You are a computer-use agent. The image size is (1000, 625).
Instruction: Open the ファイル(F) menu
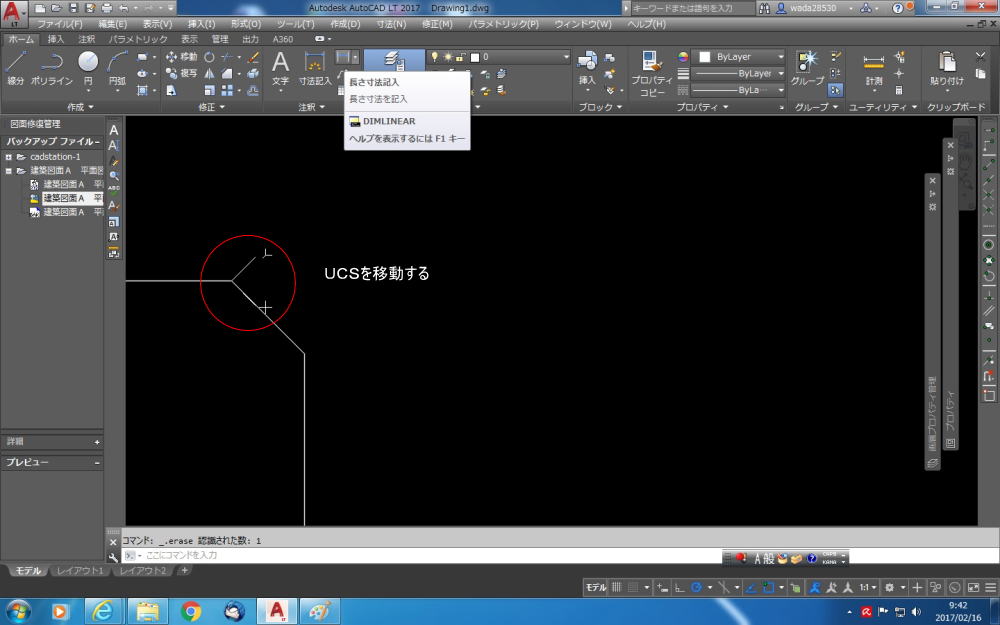(59, 24)
